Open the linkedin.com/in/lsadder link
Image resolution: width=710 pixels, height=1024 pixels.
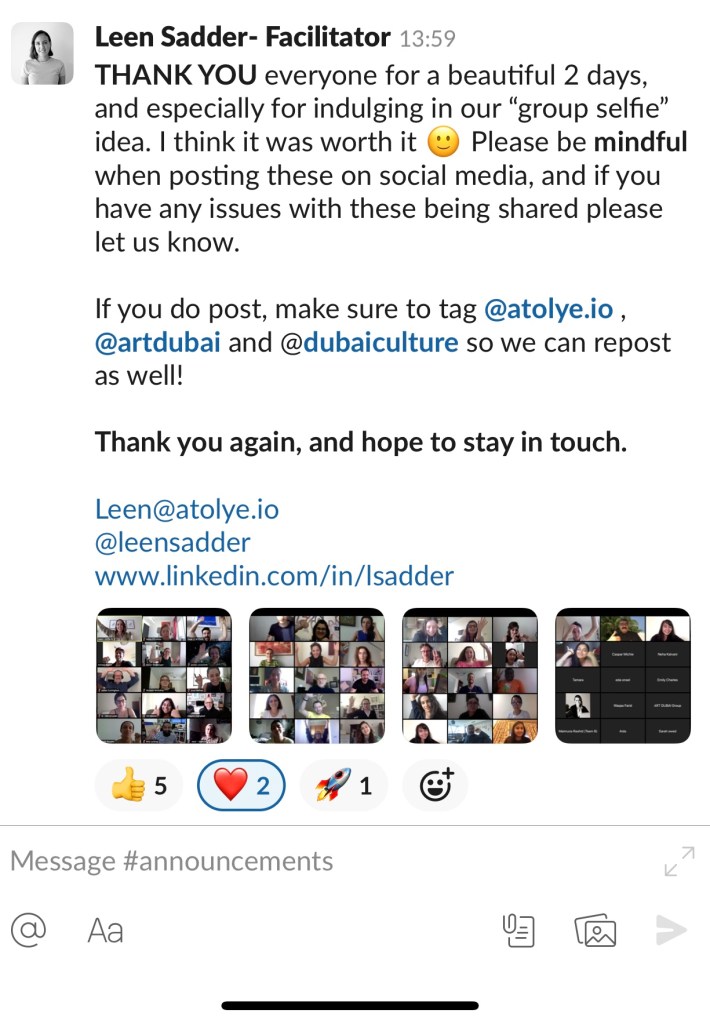[274, 575]
